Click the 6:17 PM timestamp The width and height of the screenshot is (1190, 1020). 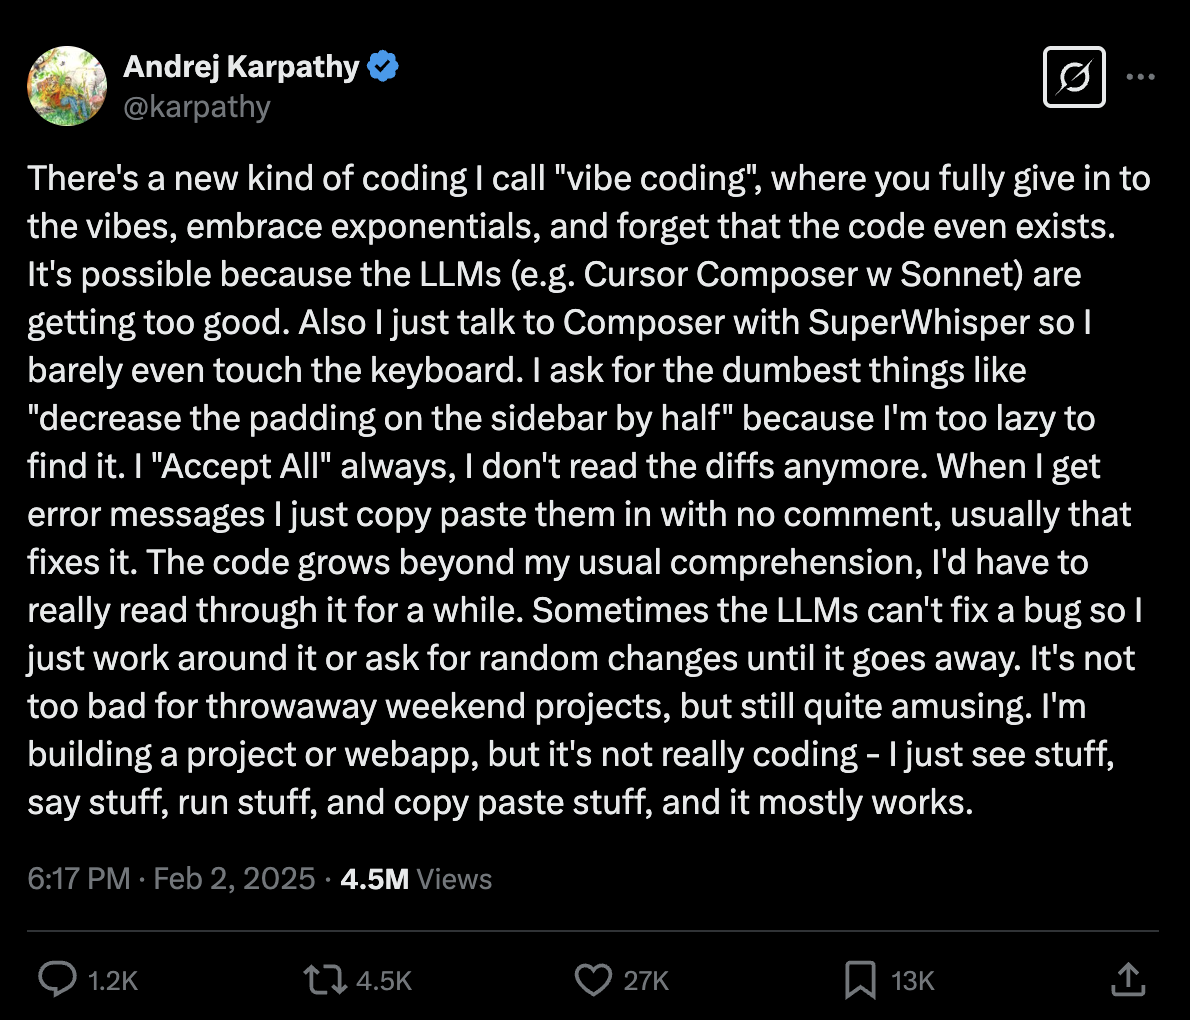point(79,879)
